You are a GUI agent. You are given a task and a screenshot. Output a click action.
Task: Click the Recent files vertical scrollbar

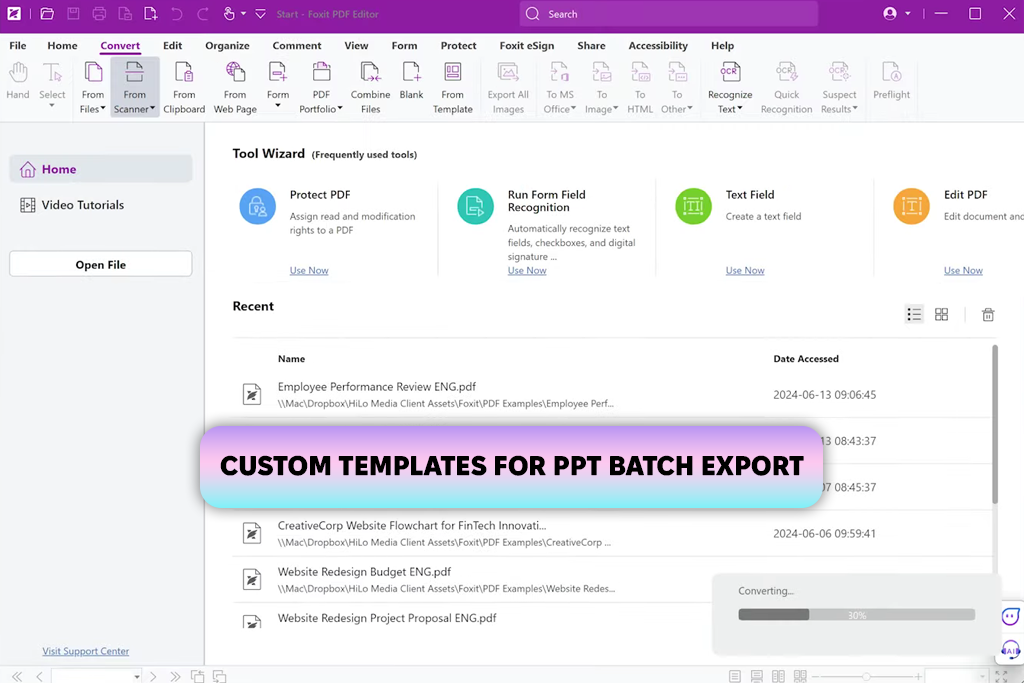995,424
